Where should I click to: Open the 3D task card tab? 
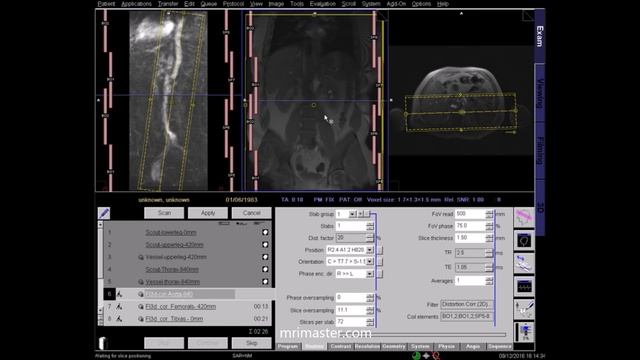(540, 208)
